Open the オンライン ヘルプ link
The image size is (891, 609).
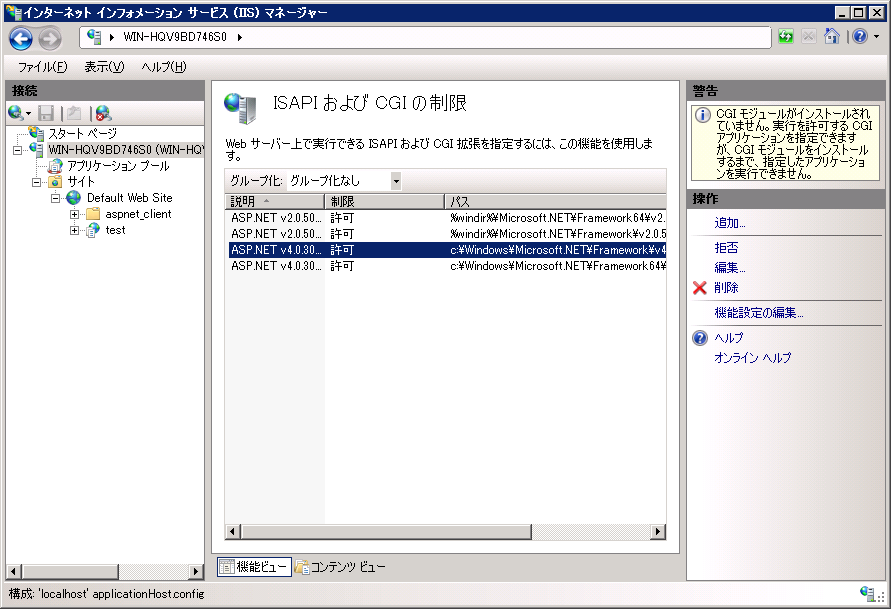(x=752, y=358)
